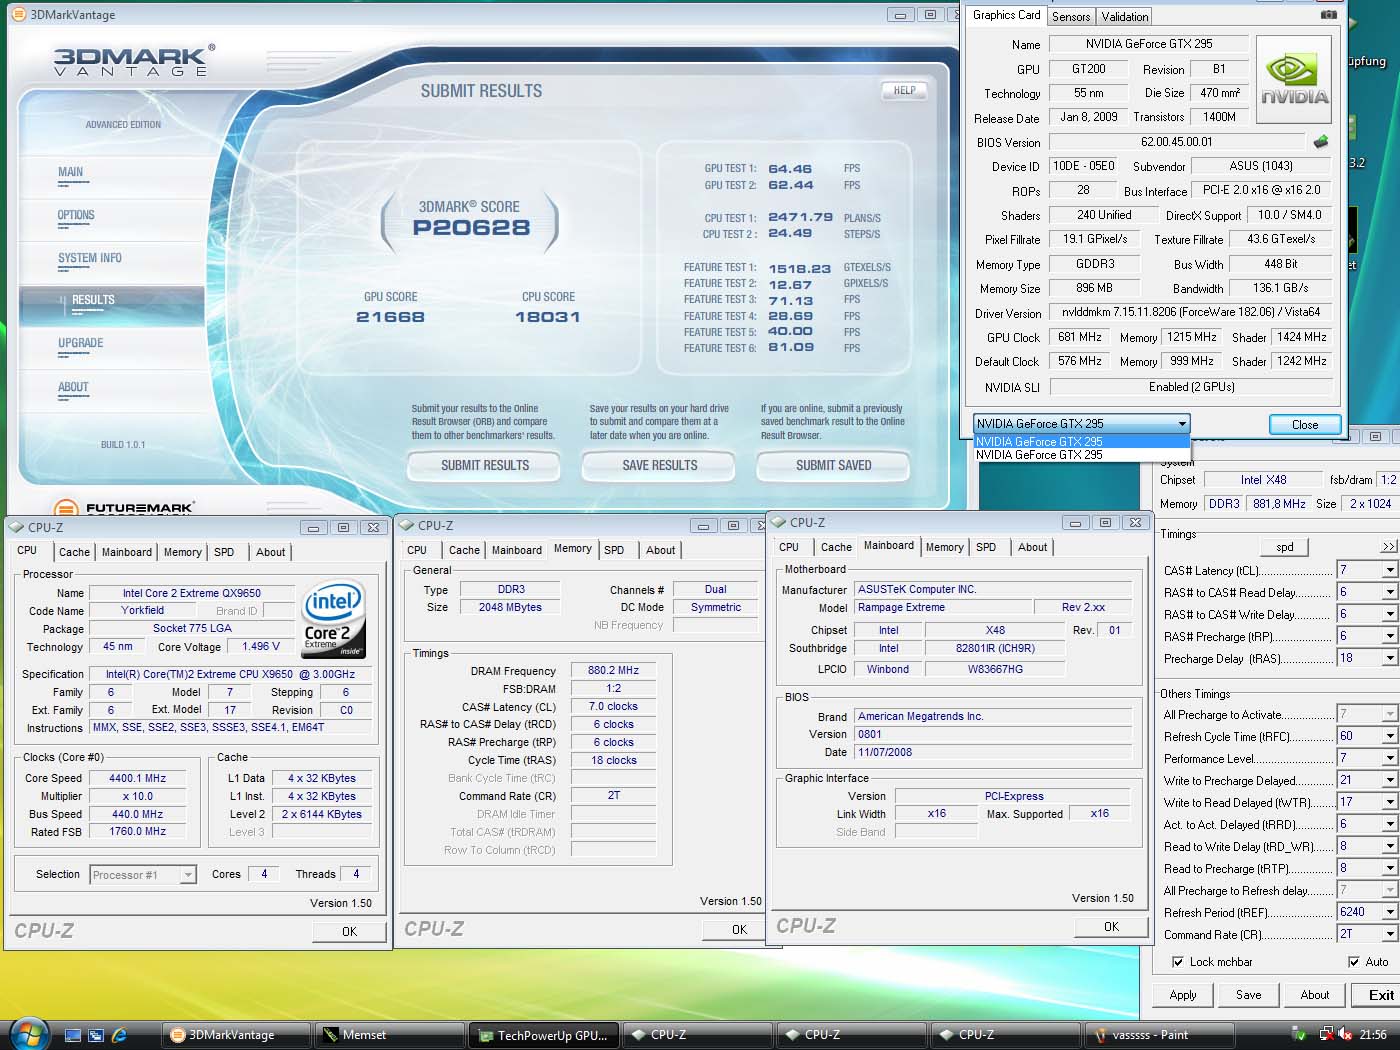This screenshot has height=1050, width=1400.
Task: Click the Switch between windows quick launch icon
Action: [96, 1035]
